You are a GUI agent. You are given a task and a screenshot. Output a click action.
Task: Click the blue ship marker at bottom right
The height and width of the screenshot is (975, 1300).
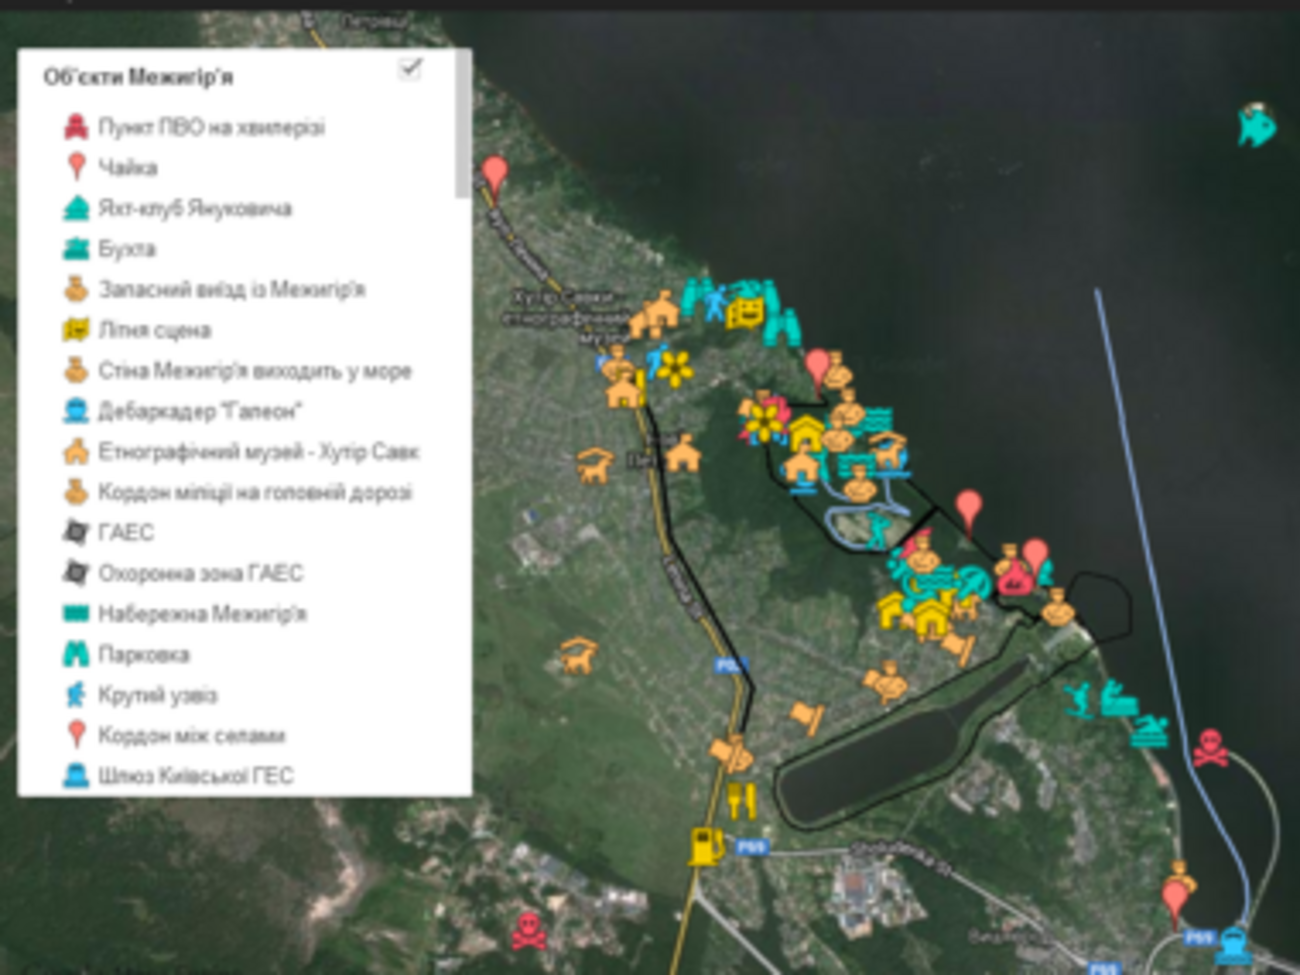1235,944
